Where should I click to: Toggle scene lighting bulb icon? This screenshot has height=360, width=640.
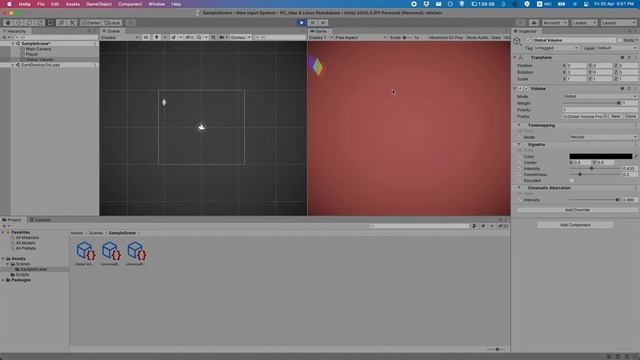156,38
